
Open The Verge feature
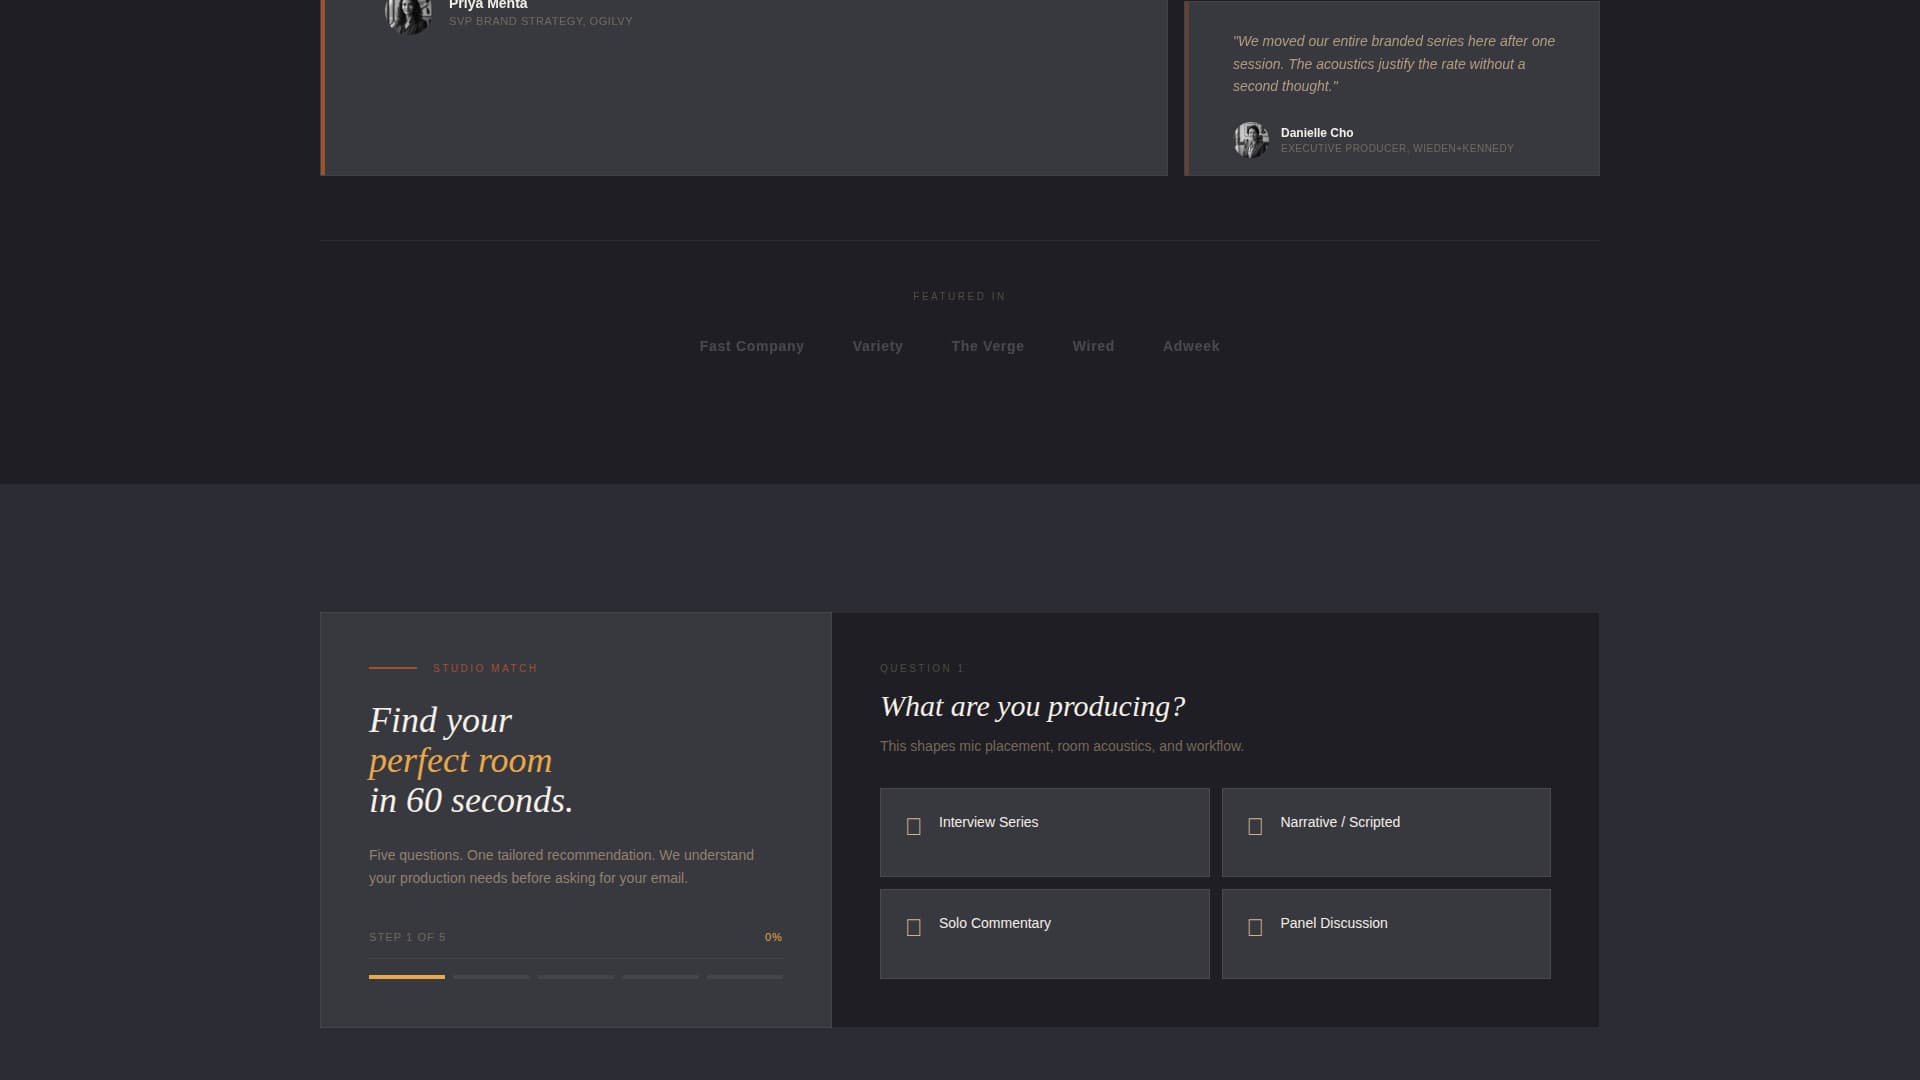pyautogui.click(x=987, y=346)
